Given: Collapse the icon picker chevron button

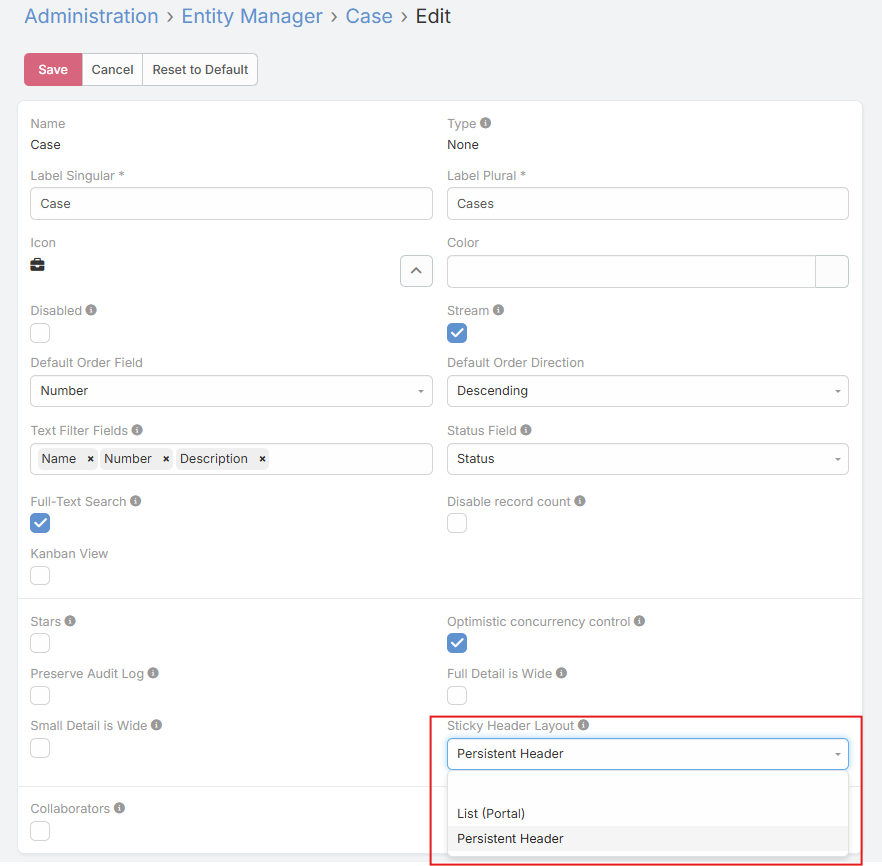Looking at the screenshot, I should tap(416, 271).
